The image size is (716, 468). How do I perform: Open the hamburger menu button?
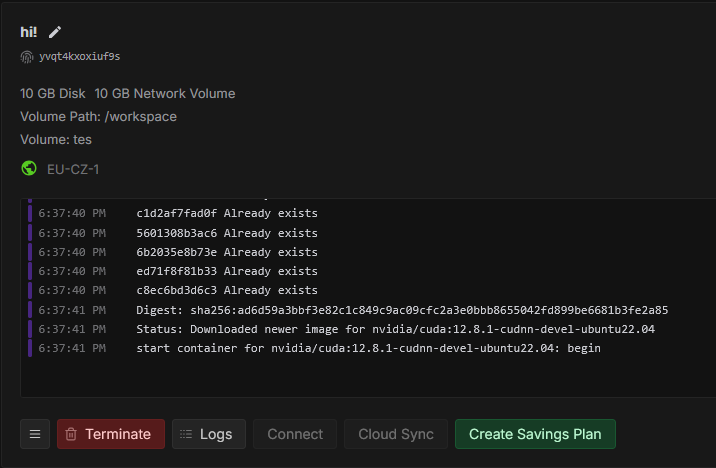point(35,434)
